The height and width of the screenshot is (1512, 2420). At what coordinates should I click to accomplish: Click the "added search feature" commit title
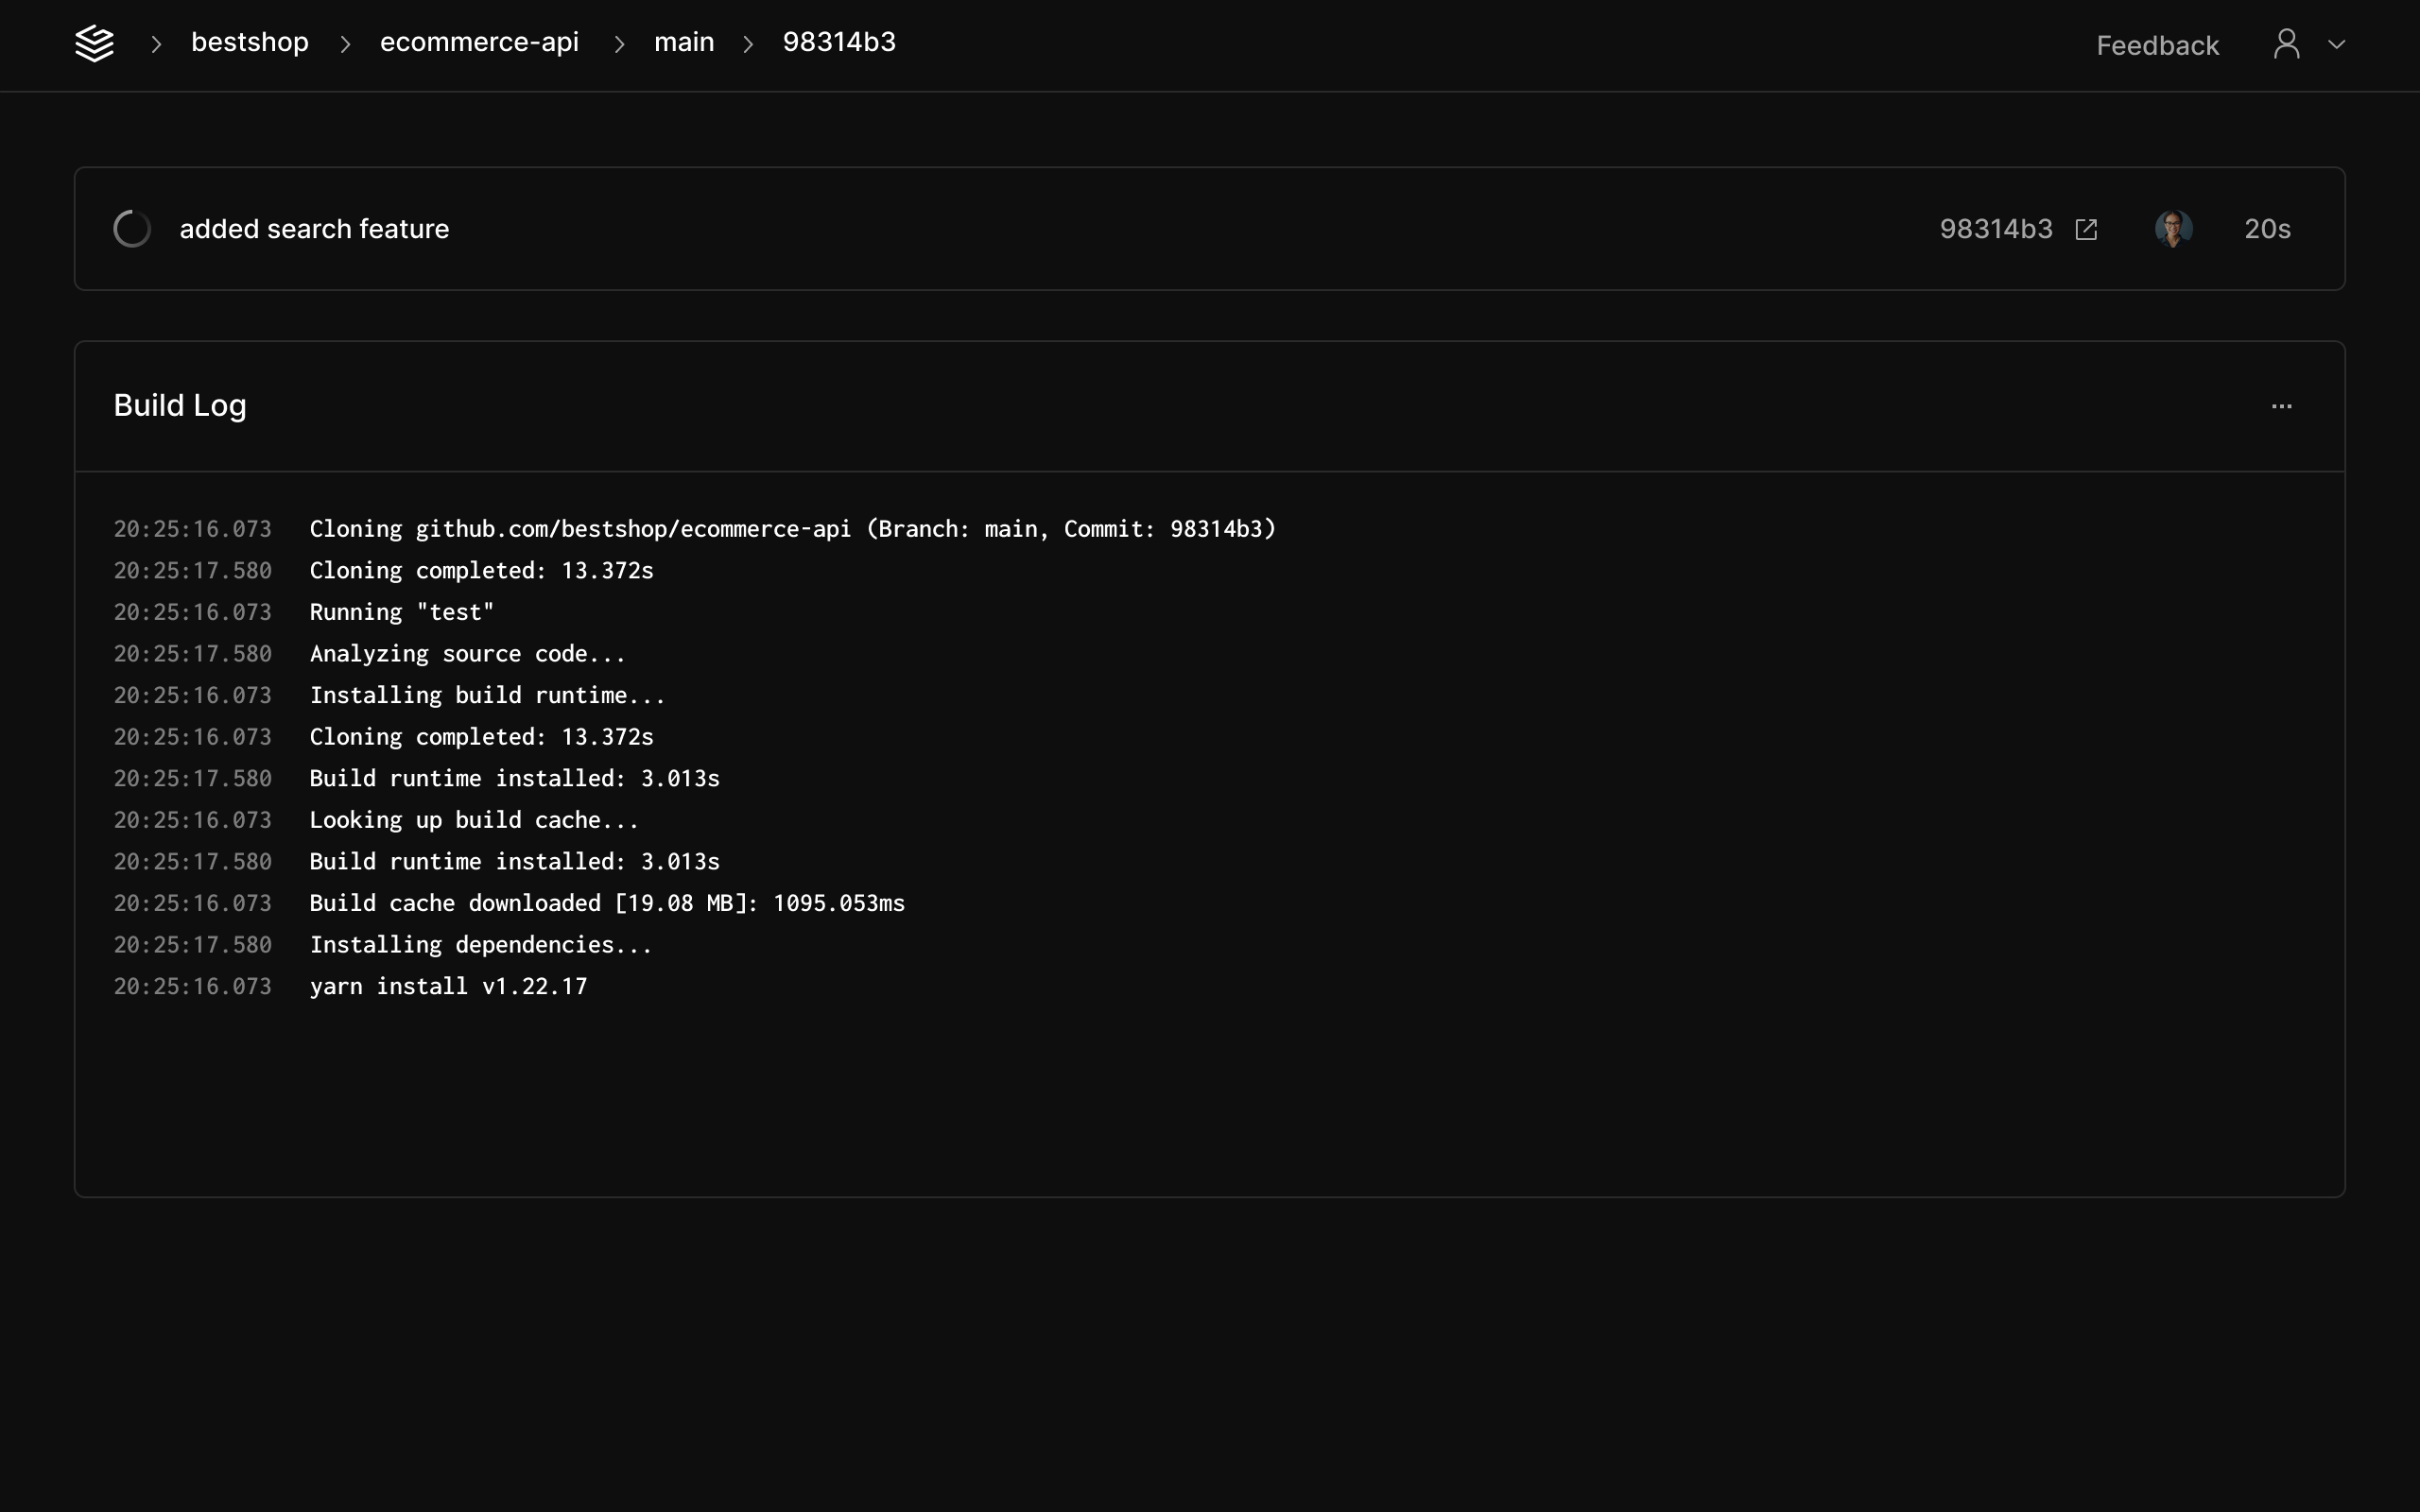tap(314, 229)
